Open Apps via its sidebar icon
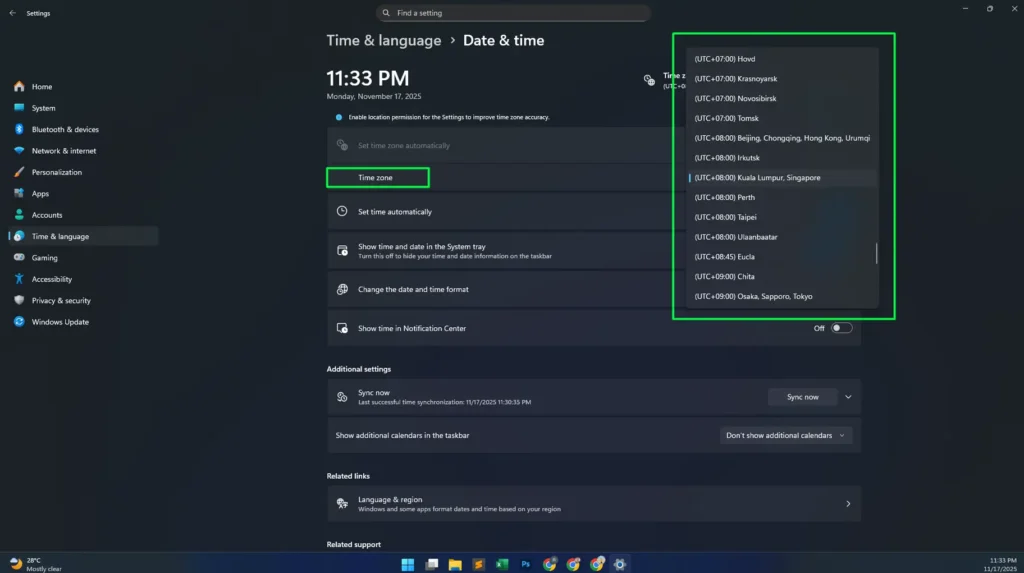 [x=19, y=193]
